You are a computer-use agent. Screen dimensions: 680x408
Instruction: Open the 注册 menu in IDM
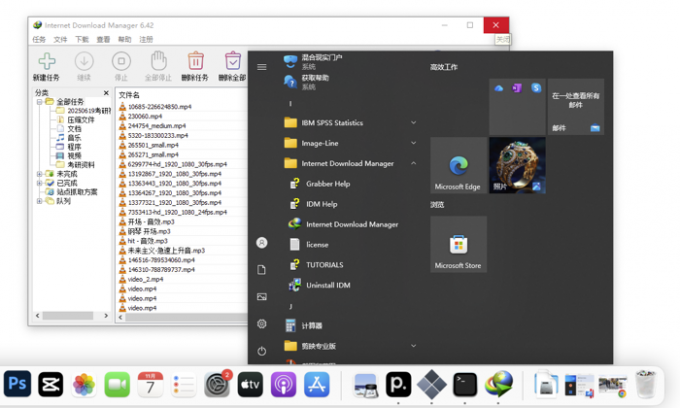pyautogui.click(x=146, y=39)
